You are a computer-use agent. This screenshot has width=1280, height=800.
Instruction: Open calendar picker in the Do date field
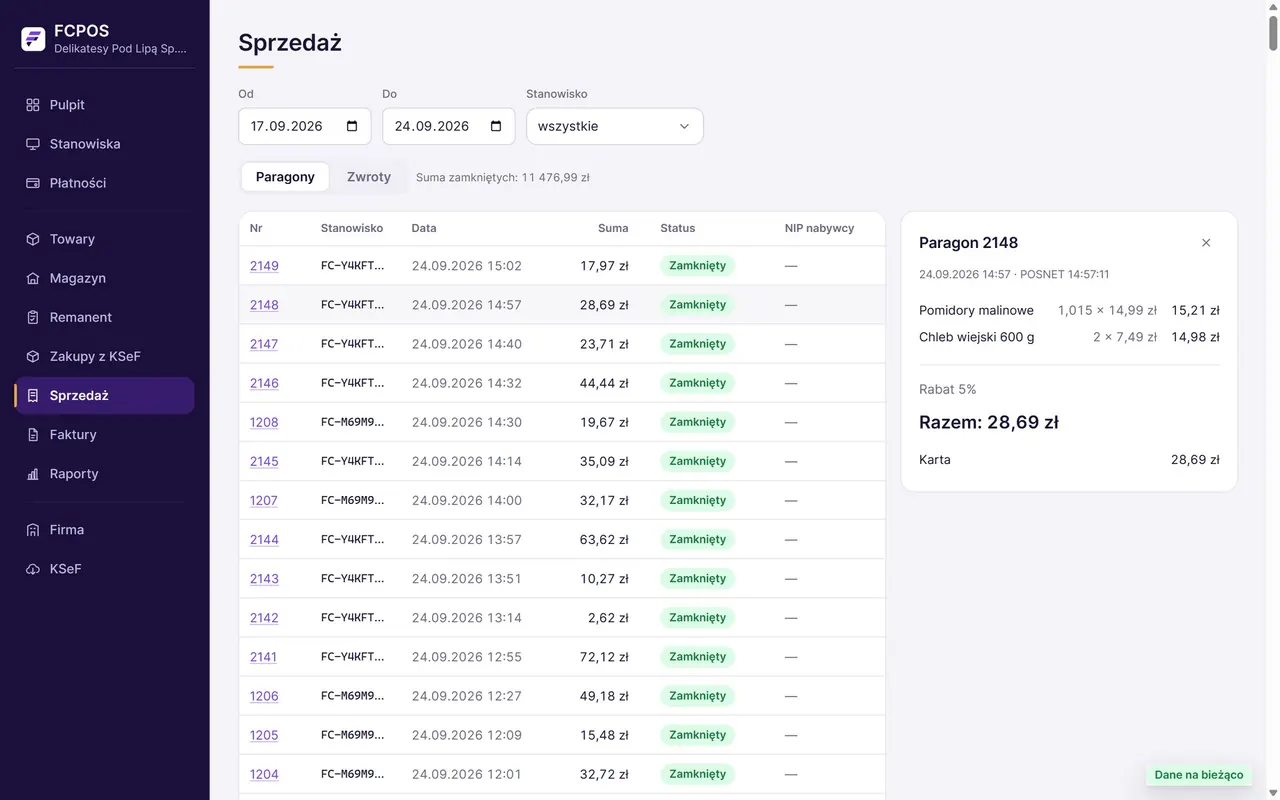(x=496, y=126)
